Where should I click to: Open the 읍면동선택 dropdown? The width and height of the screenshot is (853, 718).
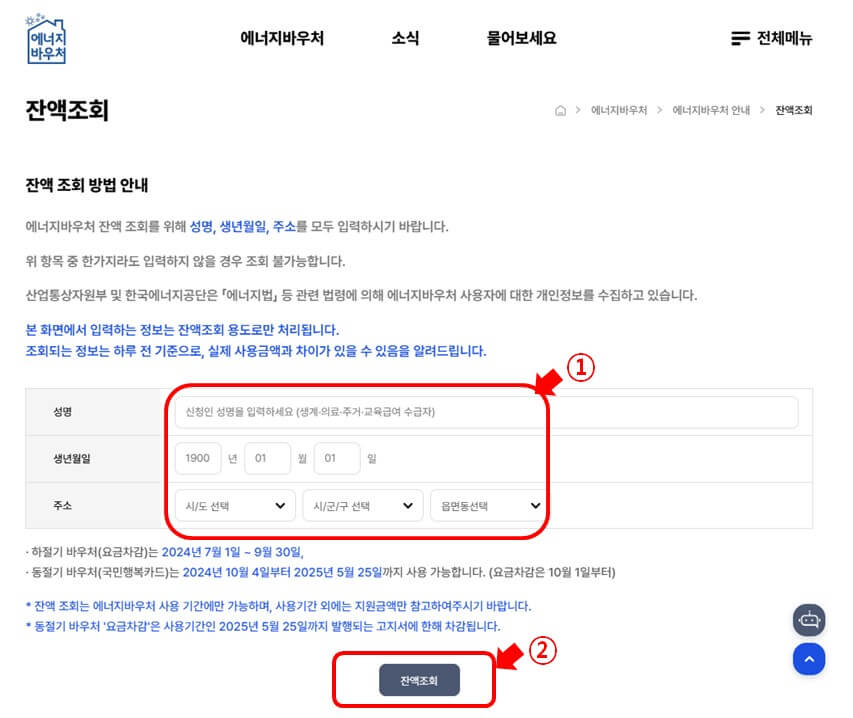487,506
